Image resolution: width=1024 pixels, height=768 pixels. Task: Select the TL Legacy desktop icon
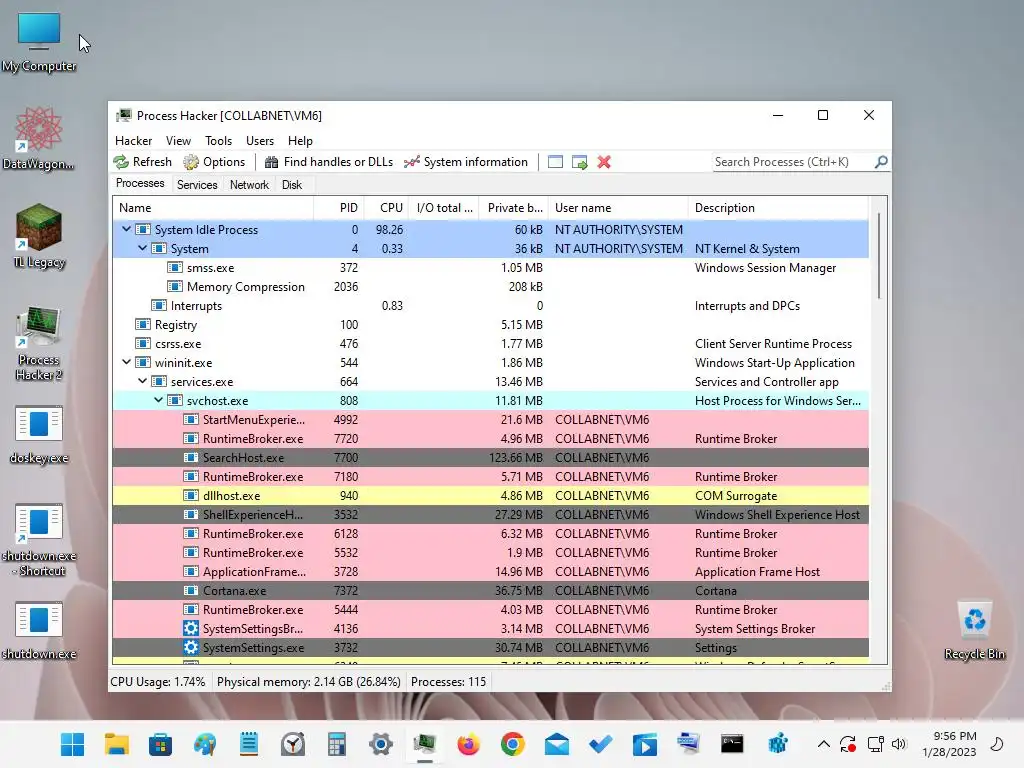click(39, 236)
